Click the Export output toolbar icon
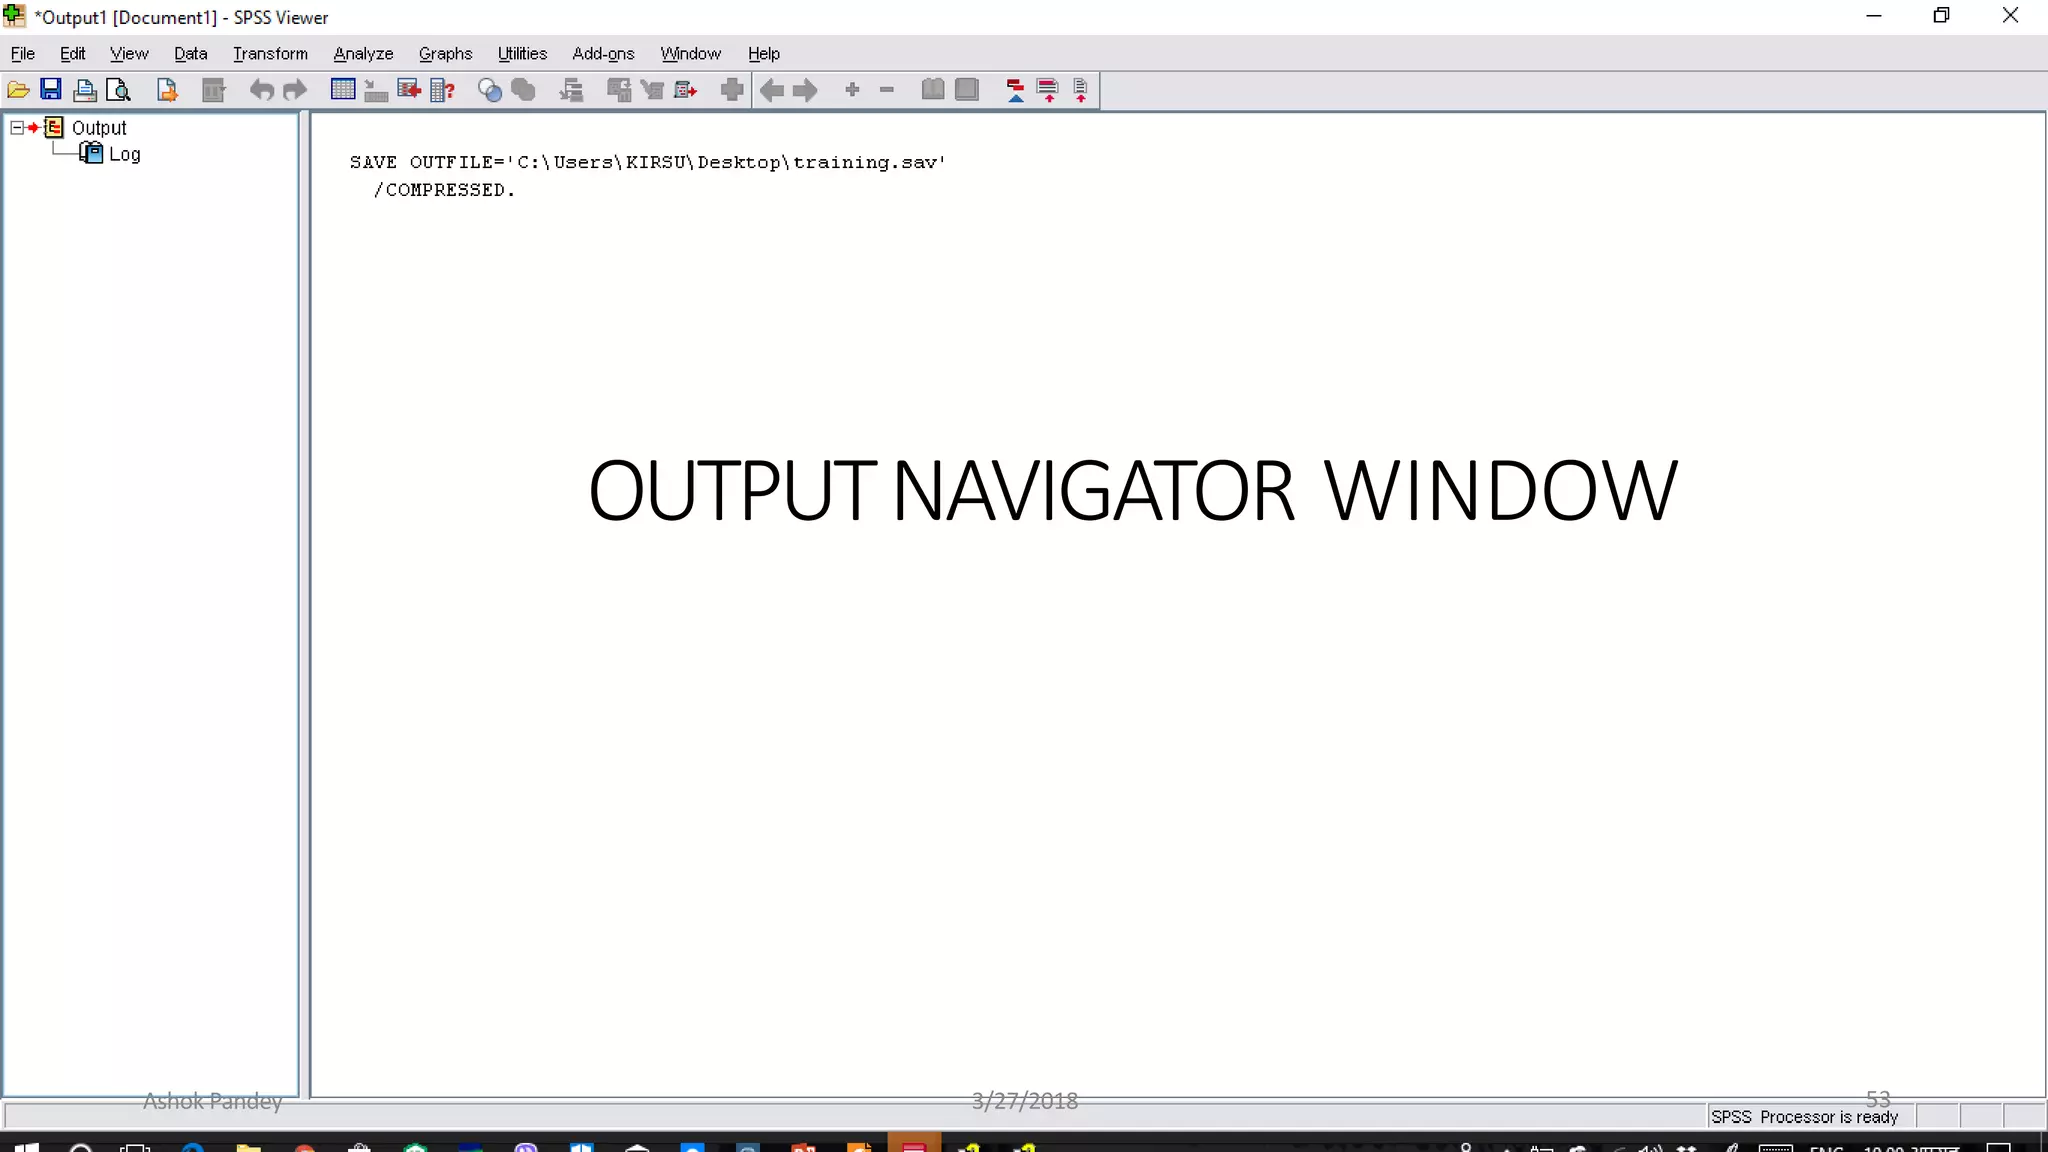 click(x=167, y=90)
